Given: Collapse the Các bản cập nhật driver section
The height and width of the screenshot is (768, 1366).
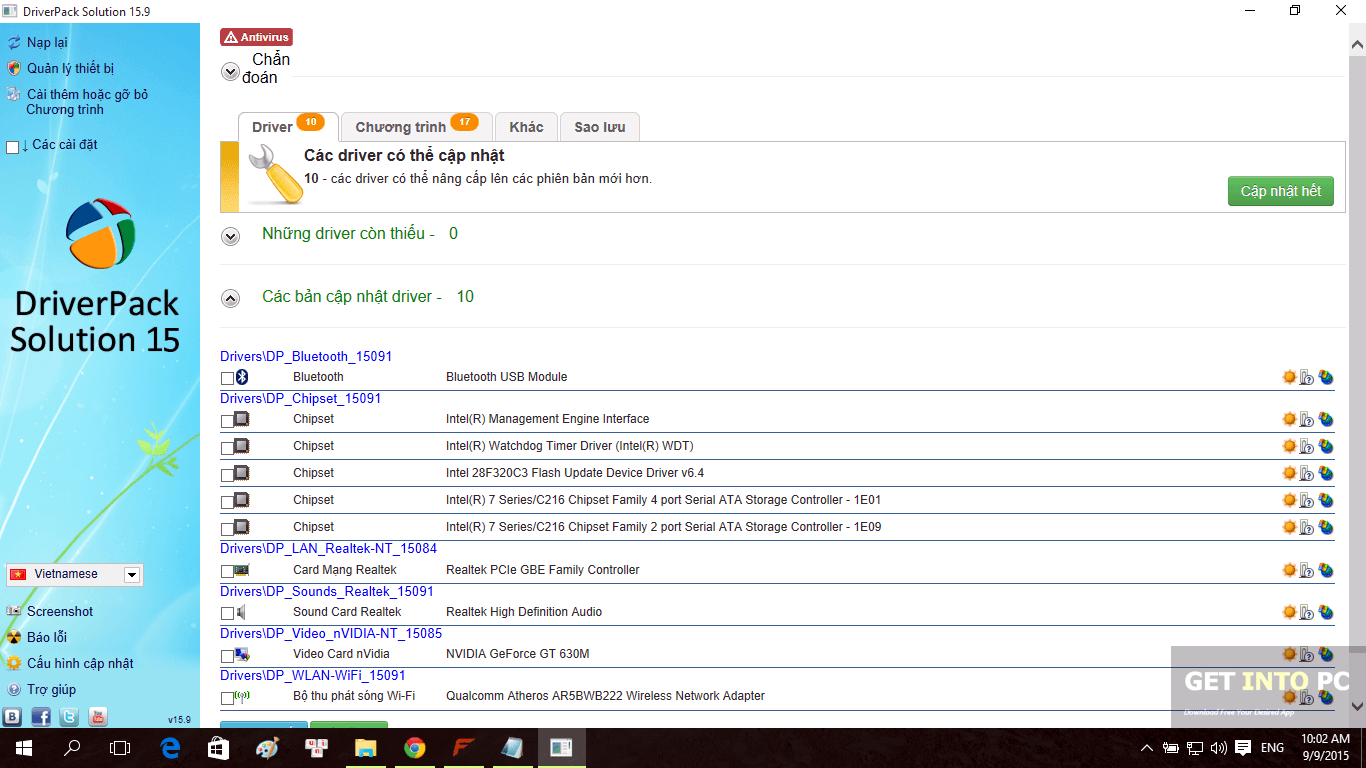Looking at the screenshot, I should pos(230,298).
